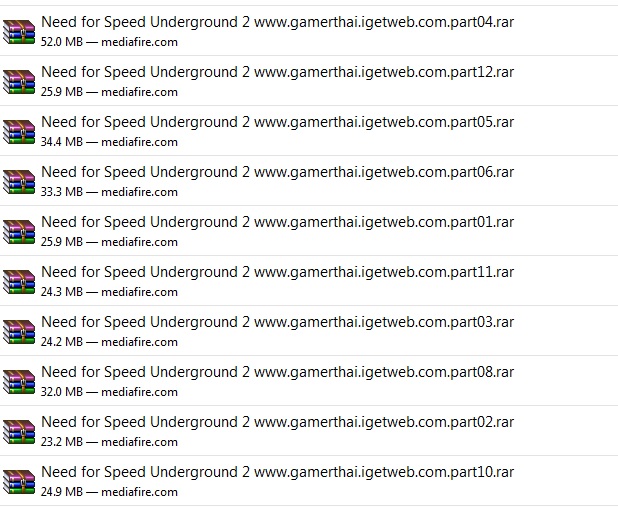618x514 pixels.
Task: Open the file name ending part12.rar
Action: point(277,72)
